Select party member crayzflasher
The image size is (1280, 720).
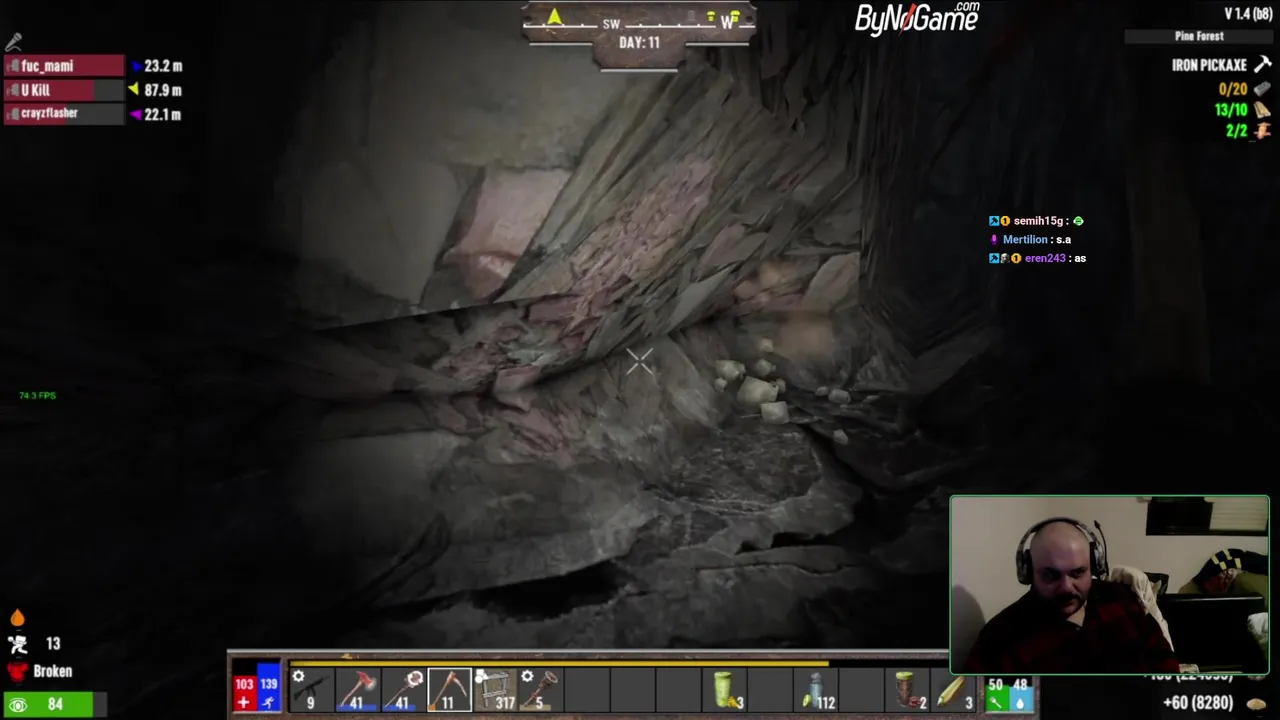tap(64, 114)
